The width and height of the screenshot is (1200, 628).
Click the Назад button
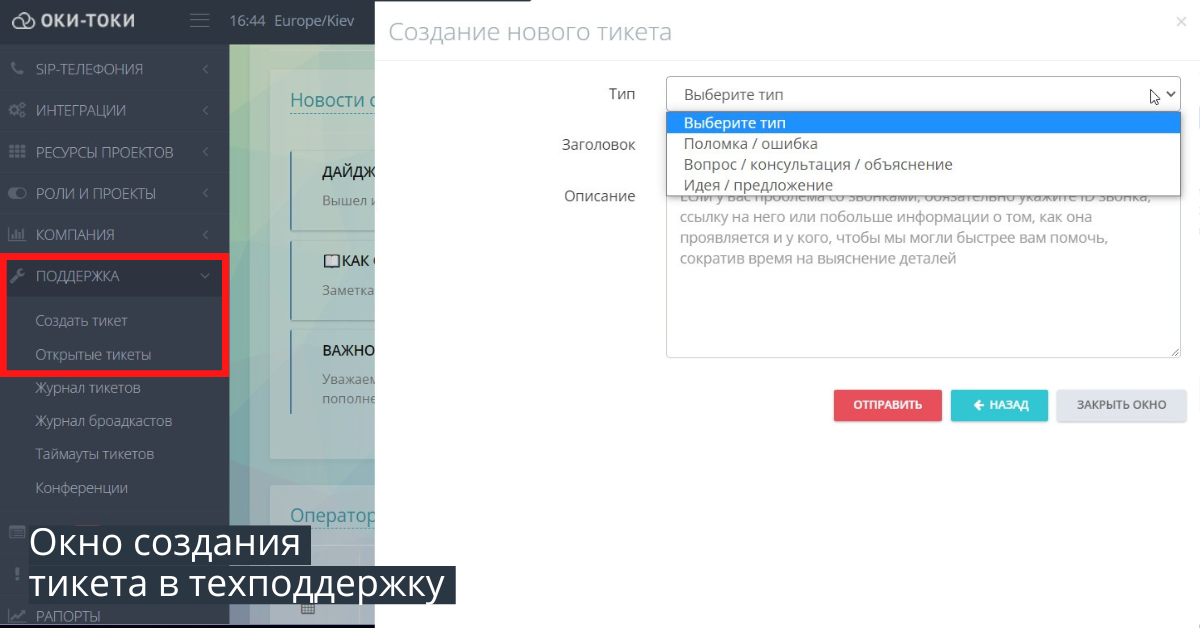coord(999,405)
